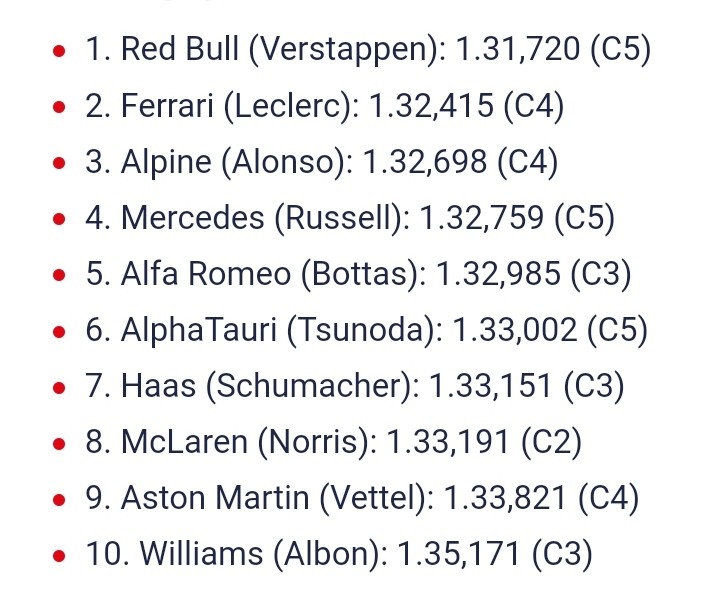The image size is (720, 612).
Task: Select the Ferrari Leclerc lap time line
Action: coord(325,106)
